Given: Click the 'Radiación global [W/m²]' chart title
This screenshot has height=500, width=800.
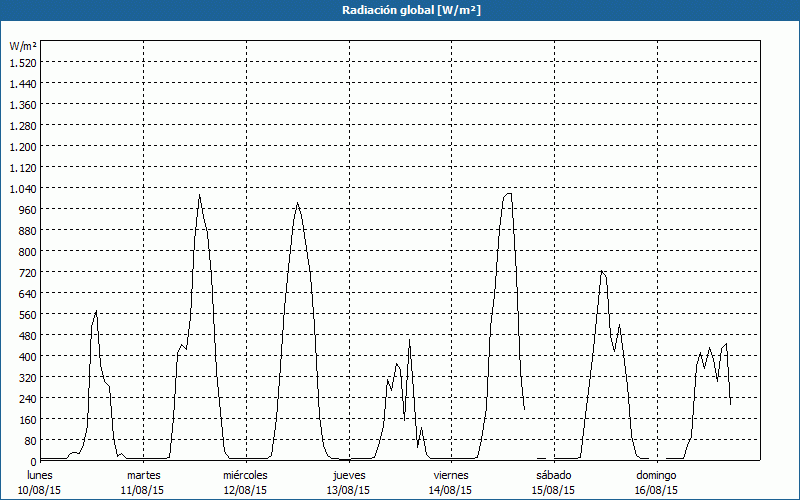Looking at the screenshot, I should point(400,10).
